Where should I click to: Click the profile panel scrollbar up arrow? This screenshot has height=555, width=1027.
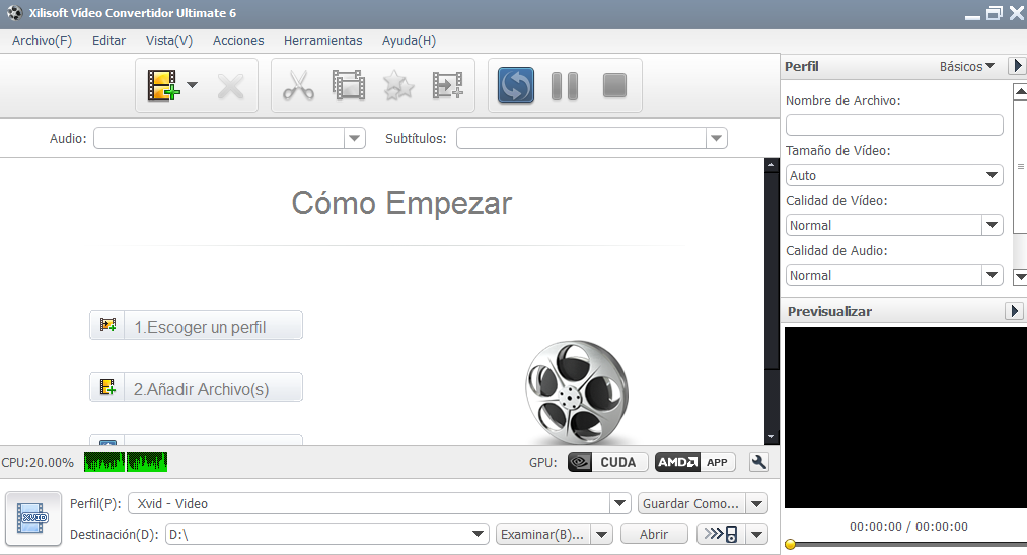[1020, 92]
